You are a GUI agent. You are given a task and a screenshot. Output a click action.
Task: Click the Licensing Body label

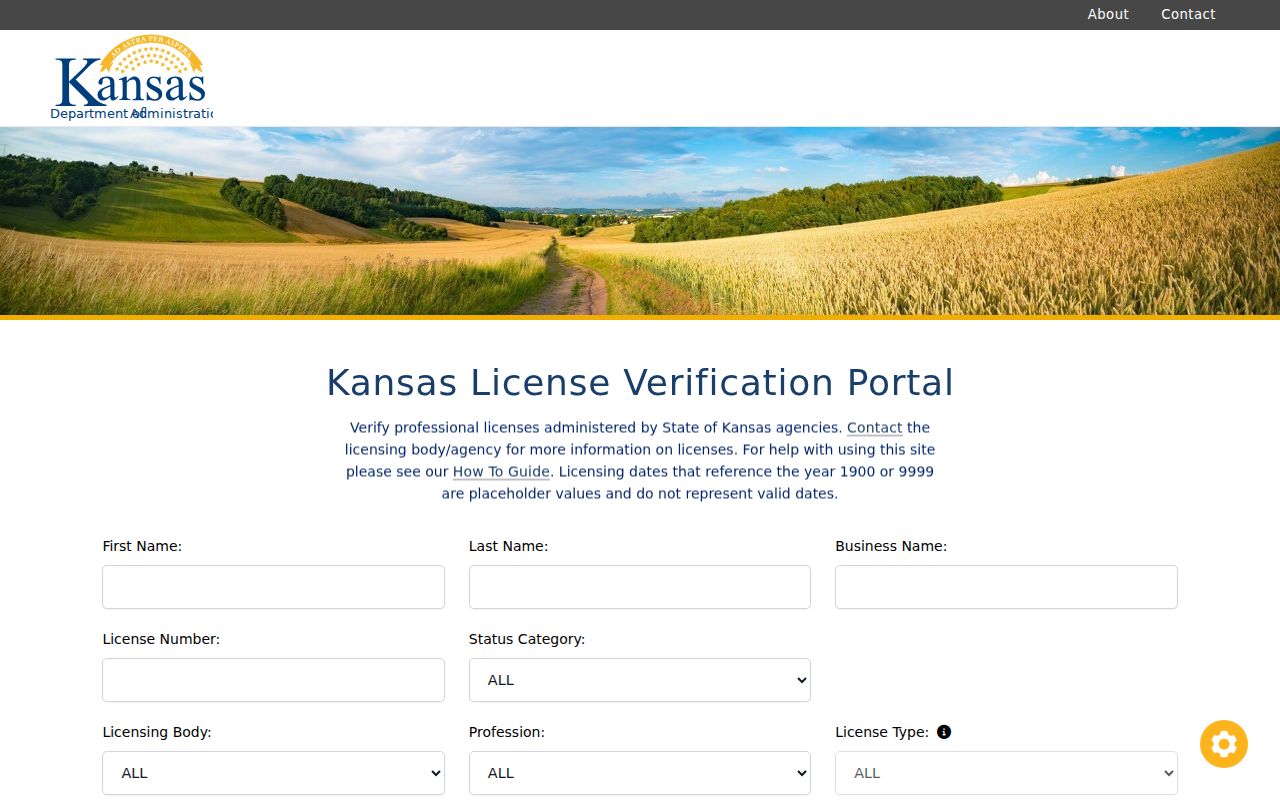pyautogui.click(x=157, y=732)
